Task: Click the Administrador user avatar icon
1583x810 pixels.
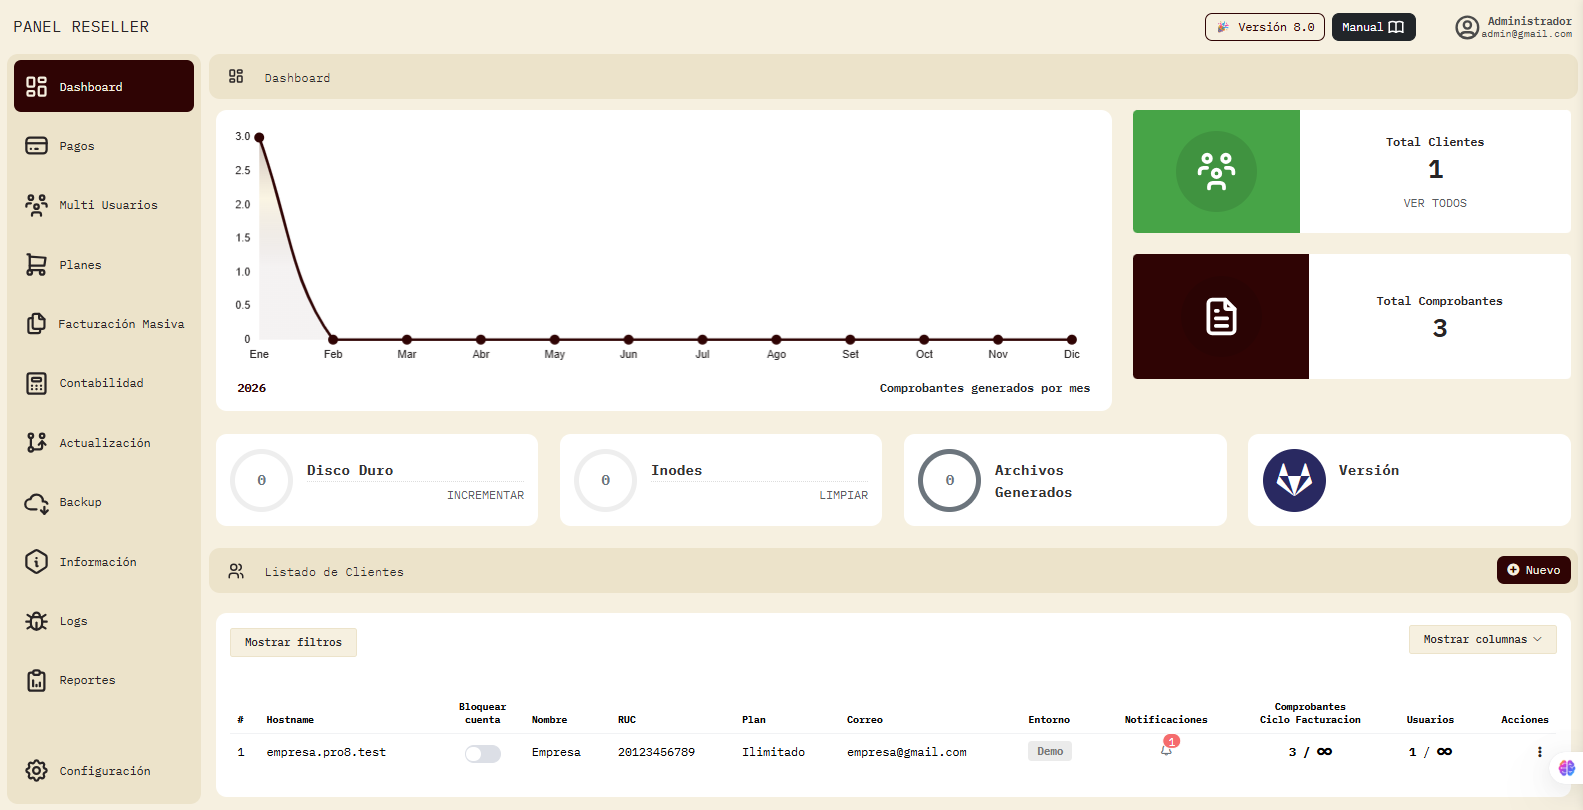Action: click(1466, 28)
